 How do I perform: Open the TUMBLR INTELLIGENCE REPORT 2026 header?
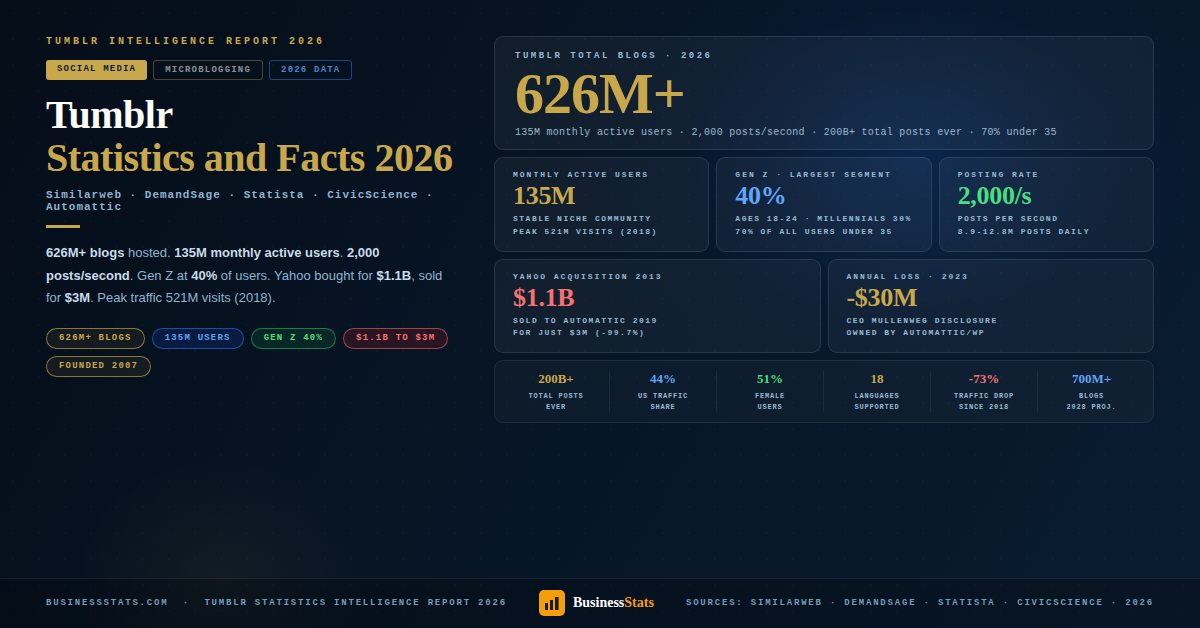point(183,40)
